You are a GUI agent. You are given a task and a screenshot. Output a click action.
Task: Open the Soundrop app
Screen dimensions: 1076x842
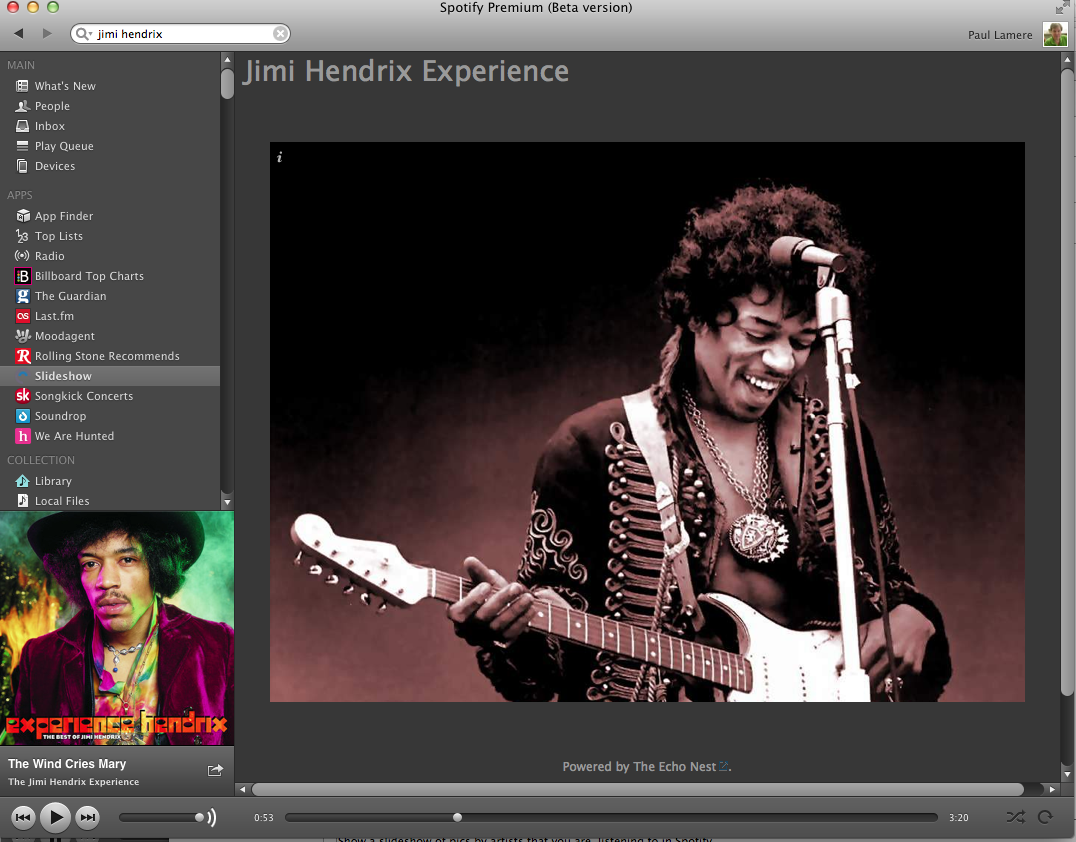click(60, 416)
